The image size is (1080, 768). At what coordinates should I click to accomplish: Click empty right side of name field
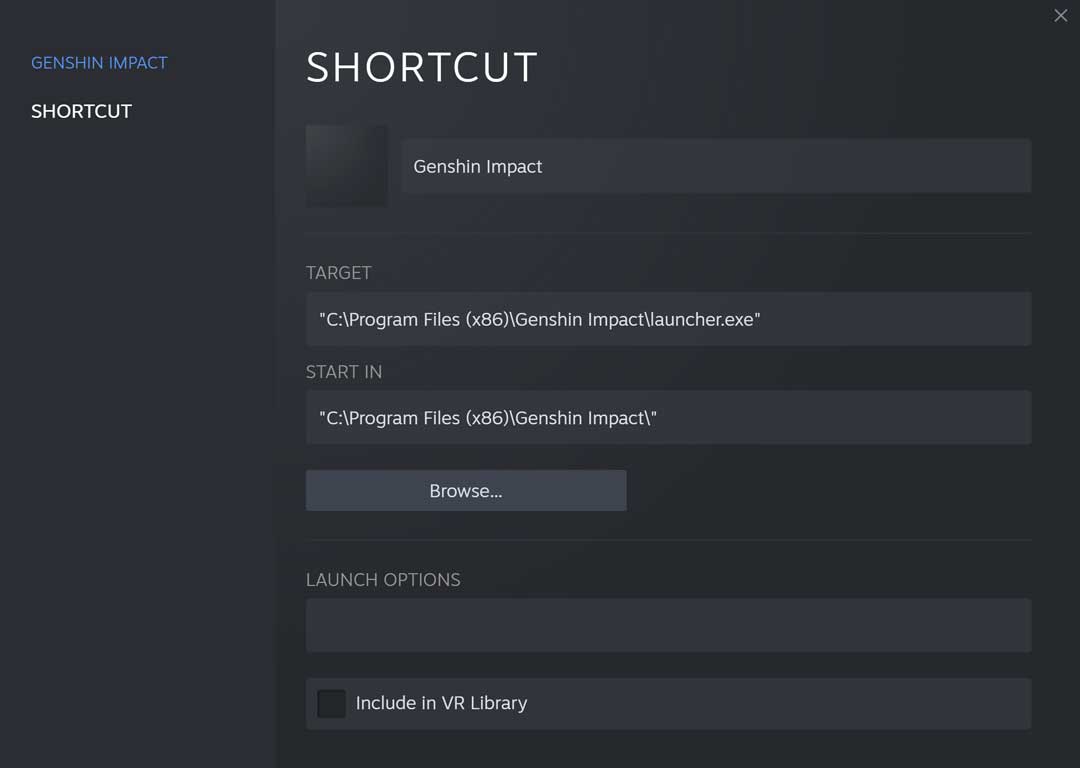pyautogui.click(x=850, y=167)
